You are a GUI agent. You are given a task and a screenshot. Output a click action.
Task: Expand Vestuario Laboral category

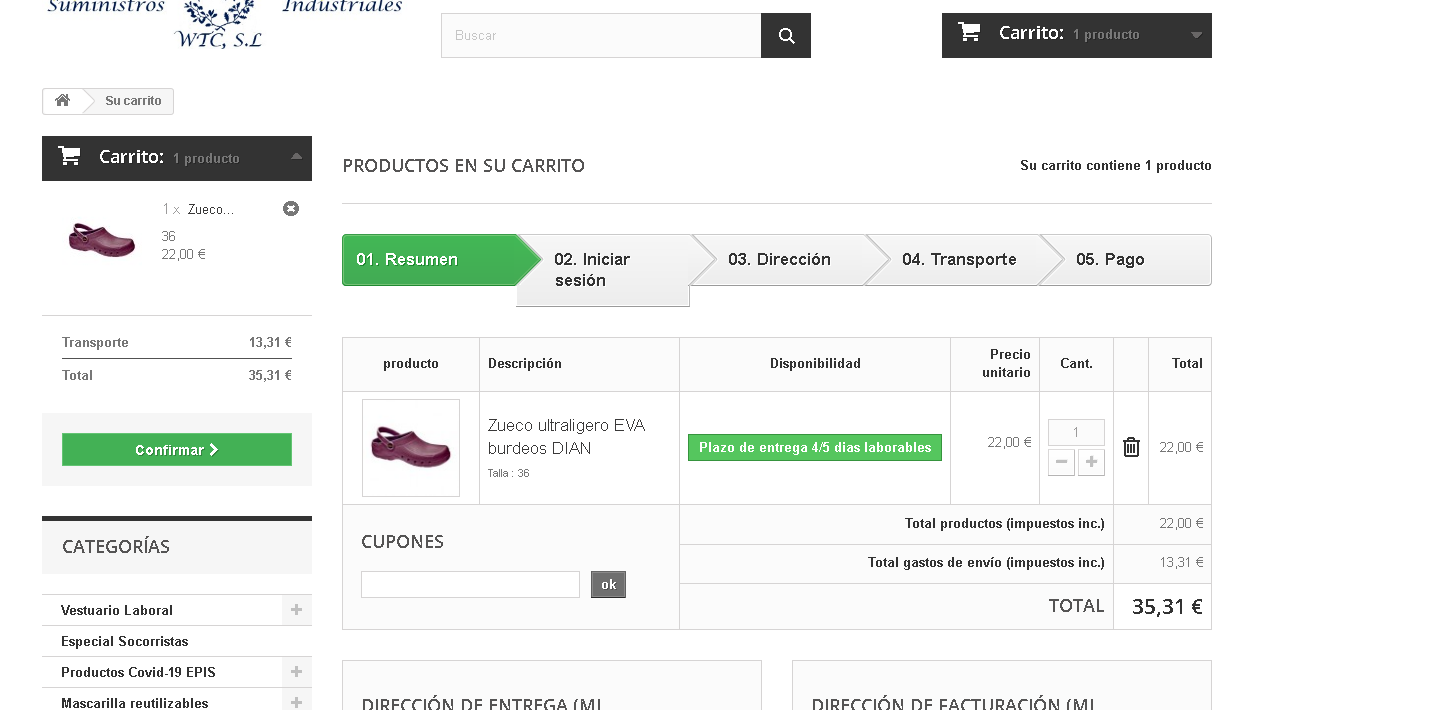tap(296, 610)
